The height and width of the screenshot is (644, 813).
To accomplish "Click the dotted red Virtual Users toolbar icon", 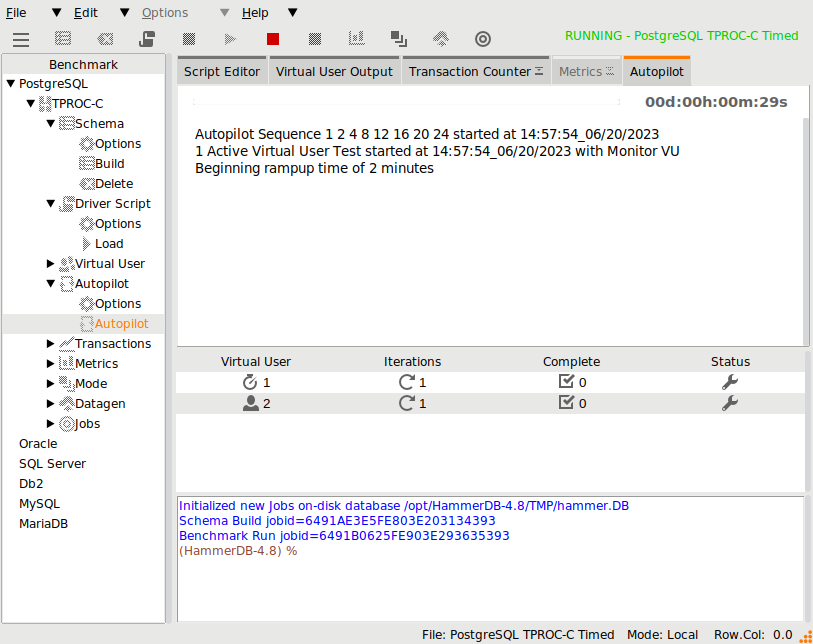I will click(x=189, y=39).
